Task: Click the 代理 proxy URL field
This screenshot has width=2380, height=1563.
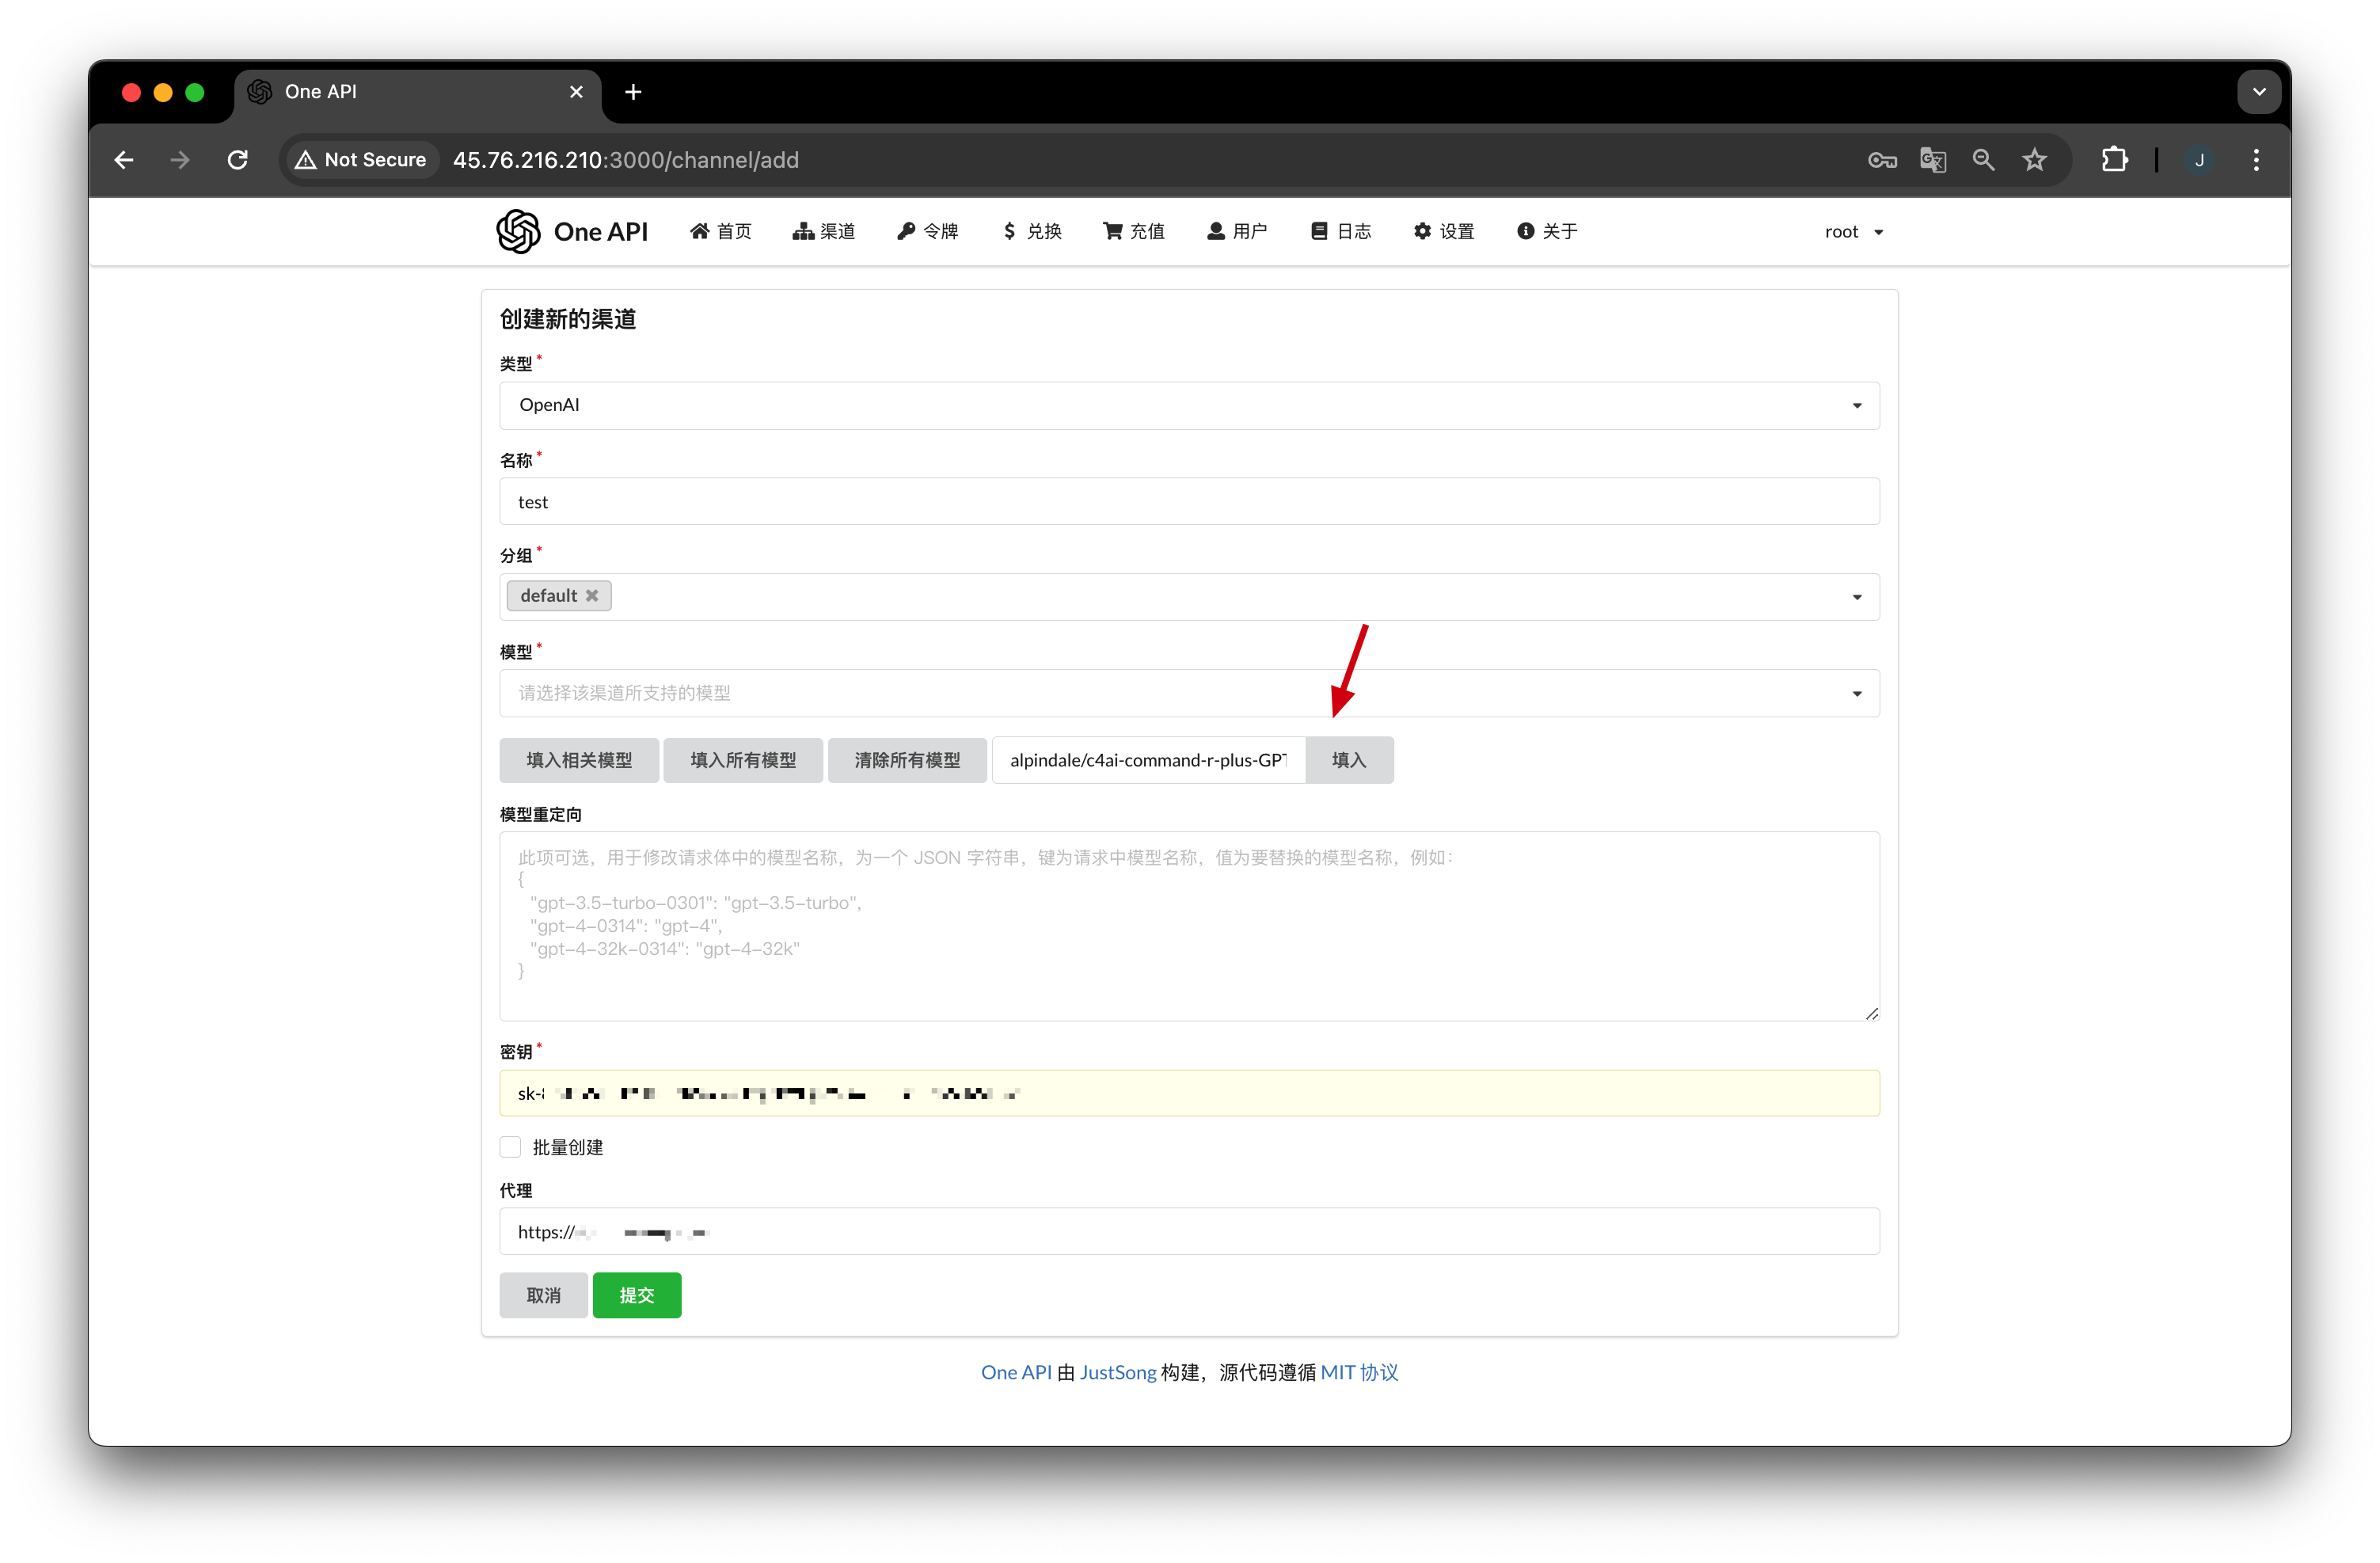Action: [1189, 1232]
